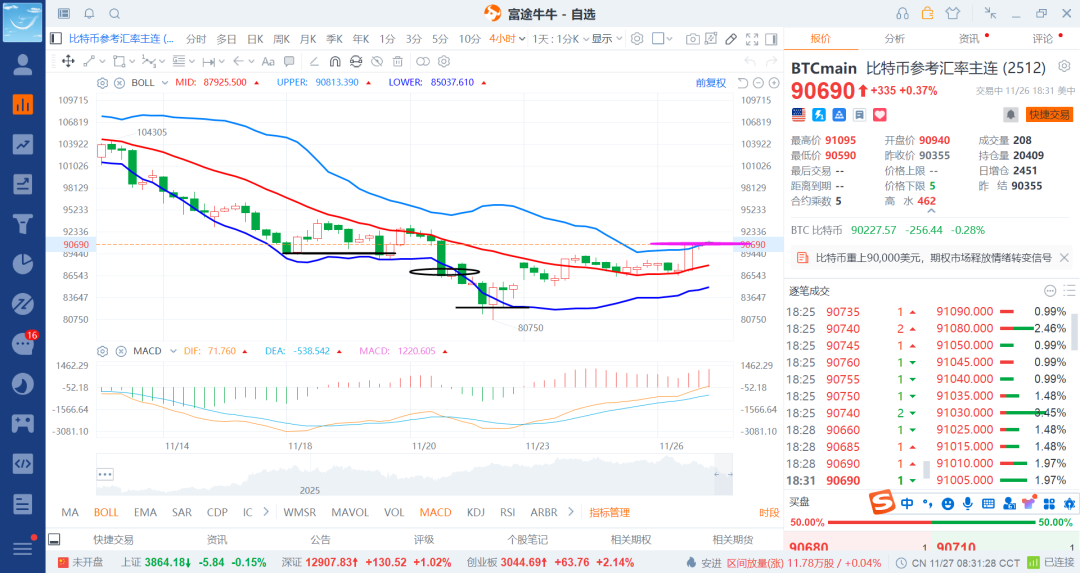Toggle the overlay comparison circles icon
Viewport: 1080px width, 573px height.
(423, 61)
